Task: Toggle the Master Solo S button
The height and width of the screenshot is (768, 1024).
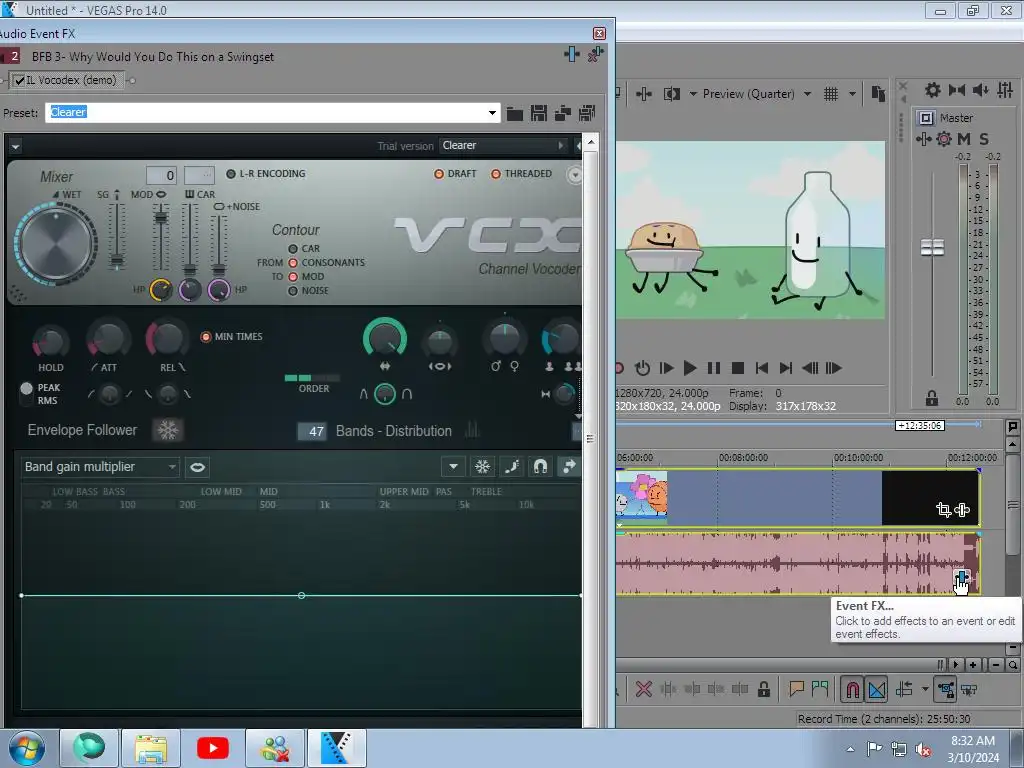Action: tap(984, 138)
